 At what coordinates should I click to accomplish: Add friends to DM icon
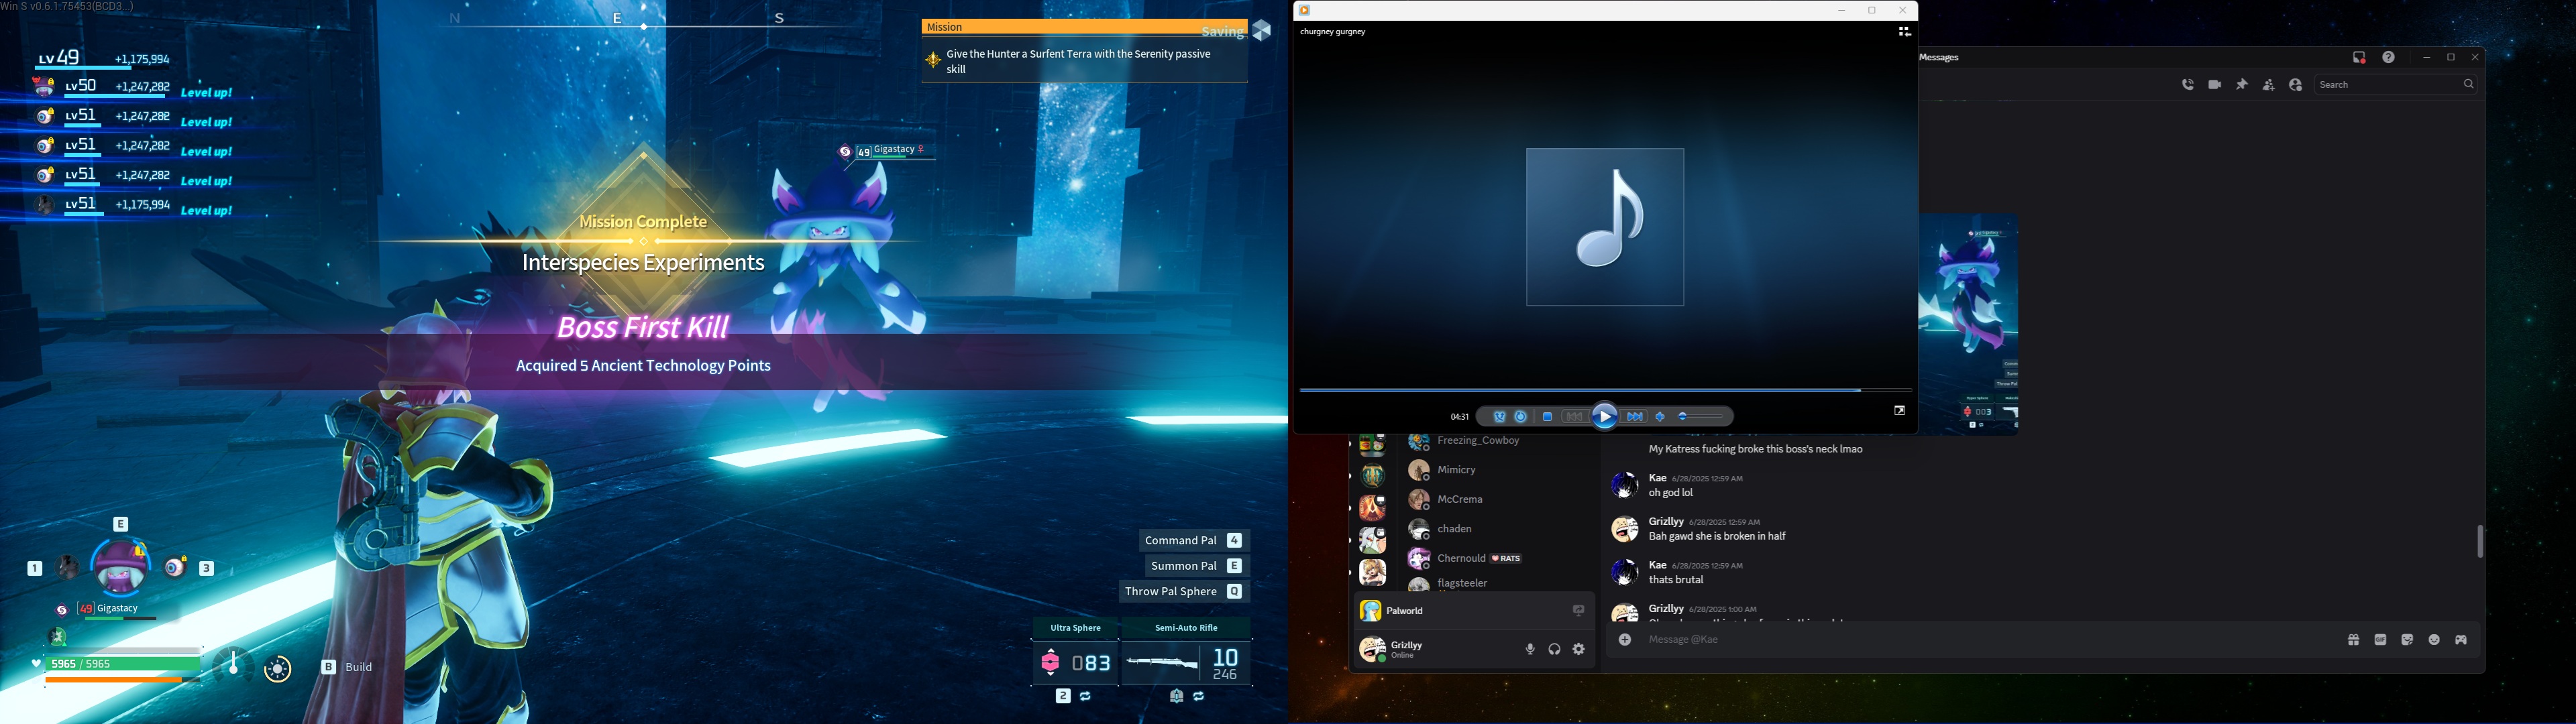point(2269,85)
